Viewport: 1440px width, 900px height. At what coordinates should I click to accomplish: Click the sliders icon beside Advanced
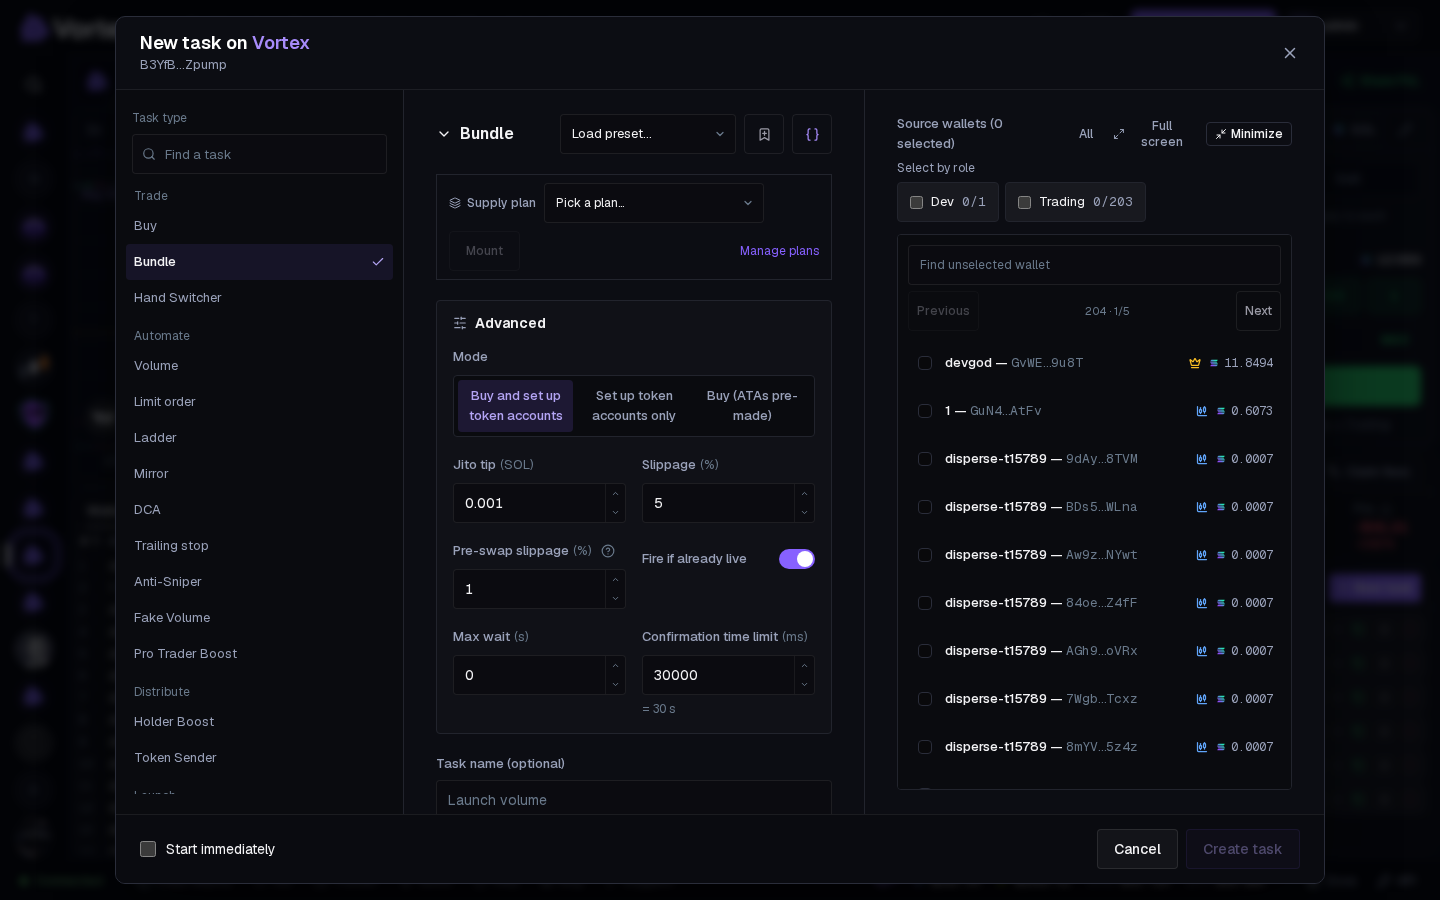460,323
